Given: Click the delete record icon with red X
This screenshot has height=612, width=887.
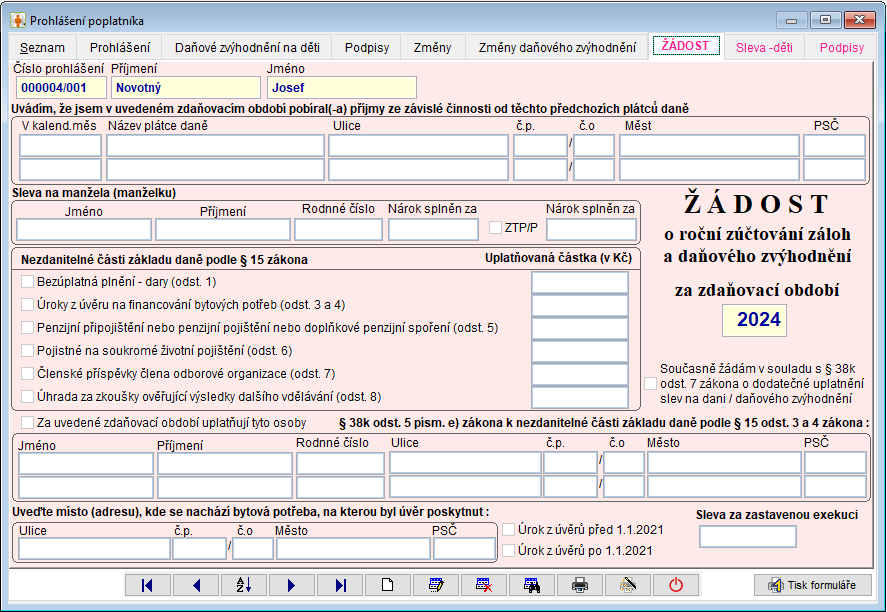Looking at the screenshot, I should click(484, 585).
